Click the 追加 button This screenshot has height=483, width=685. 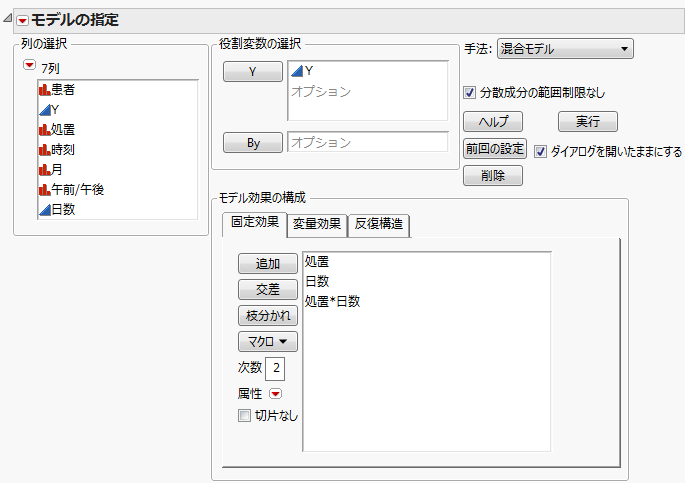click(268, 264)
